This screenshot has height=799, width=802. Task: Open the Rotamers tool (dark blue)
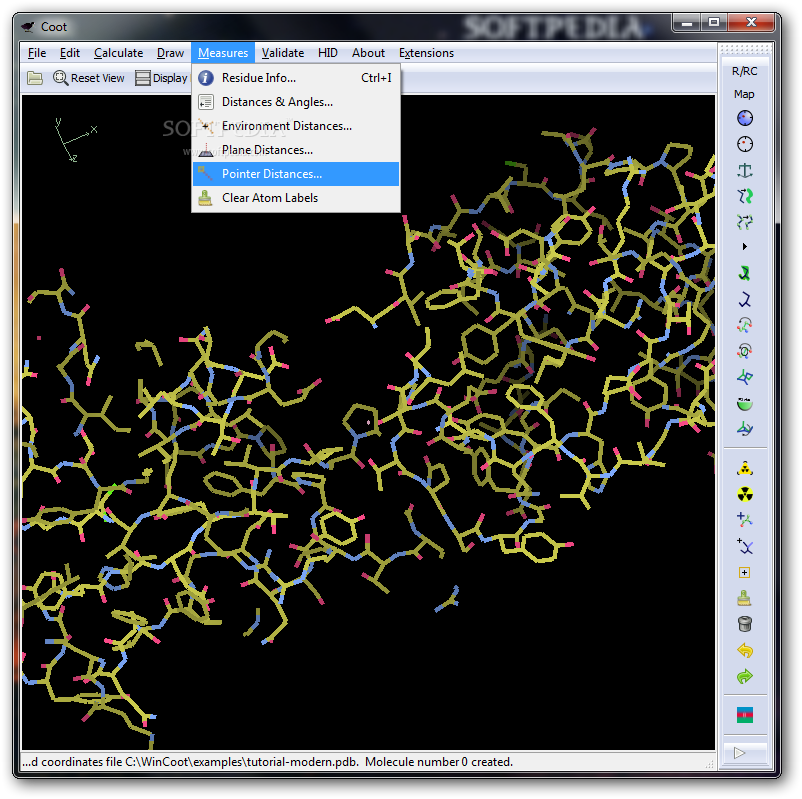[x=745, y=299]
